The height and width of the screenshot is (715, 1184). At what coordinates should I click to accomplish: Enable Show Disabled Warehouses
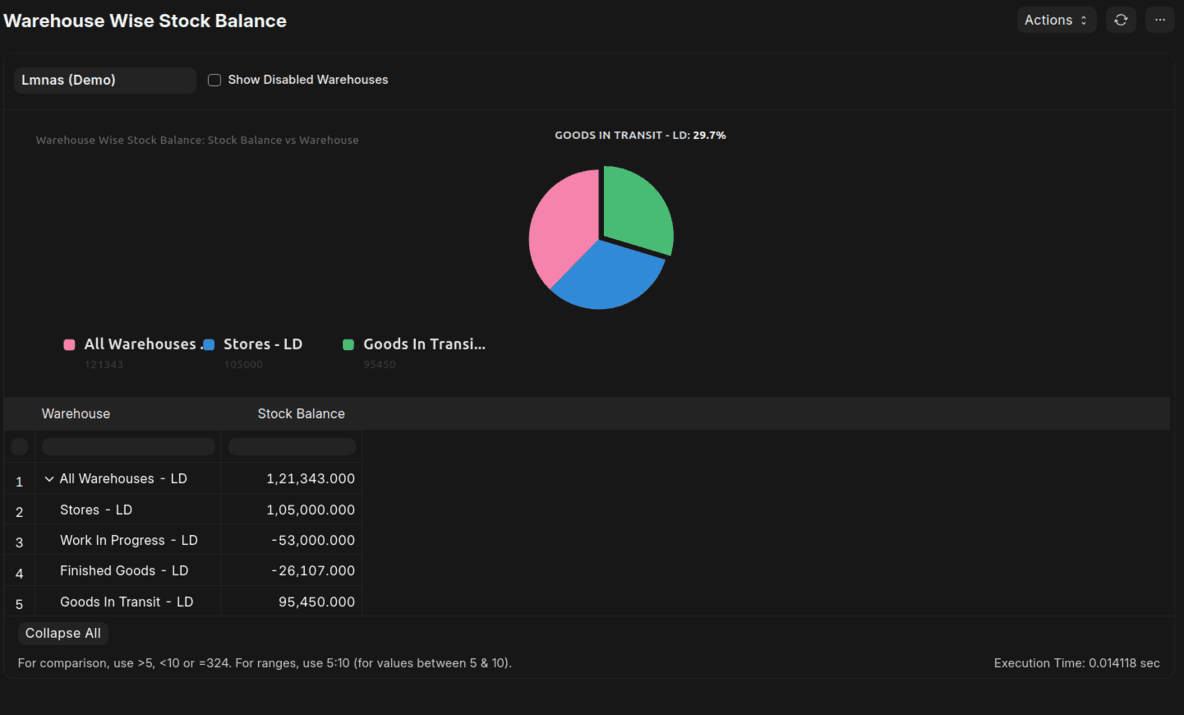click(x=214, y=79)
